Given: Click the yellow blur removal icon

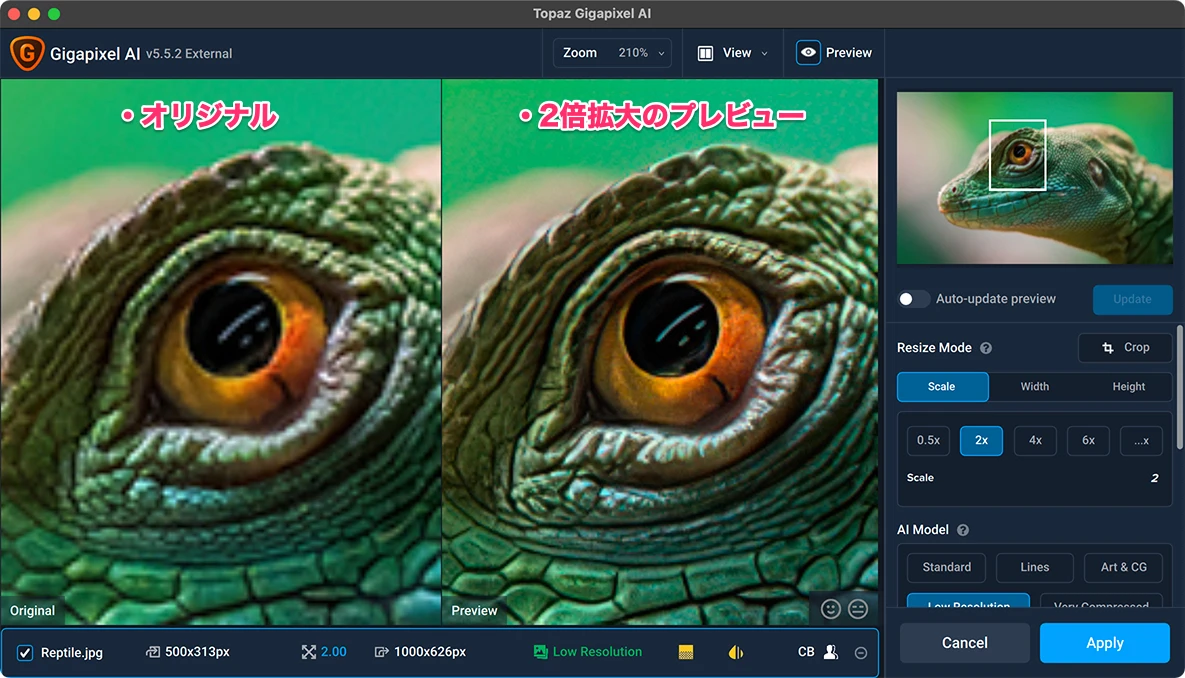Looking at the screenshot, I should 736,652.
